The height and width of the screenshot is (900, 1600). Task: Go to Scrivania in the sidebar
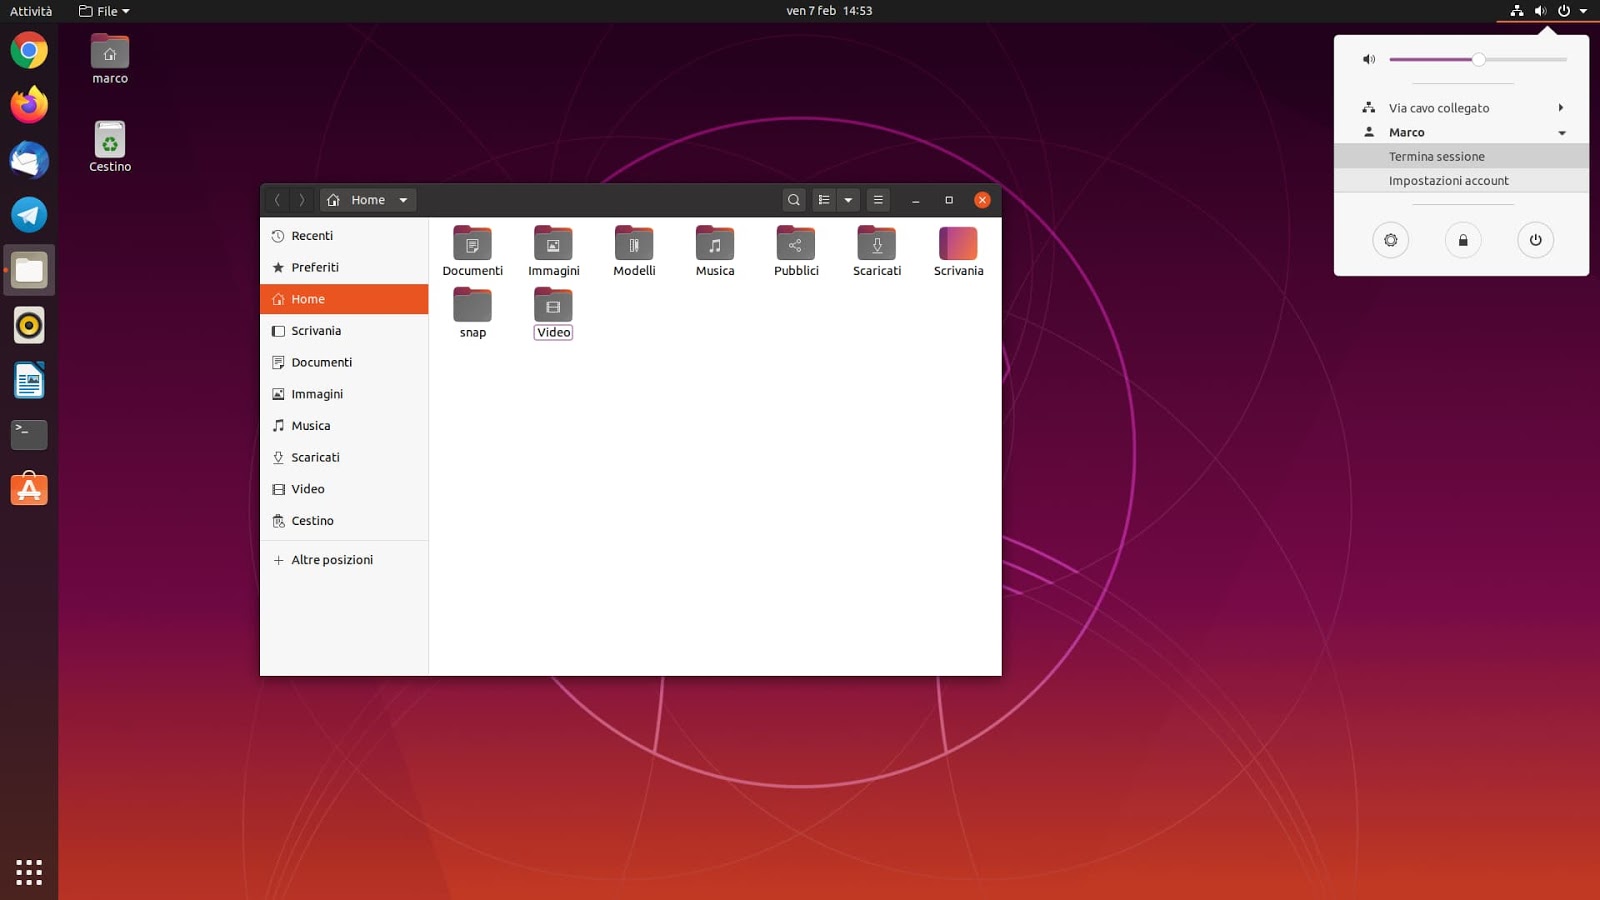tap(344, 331)
